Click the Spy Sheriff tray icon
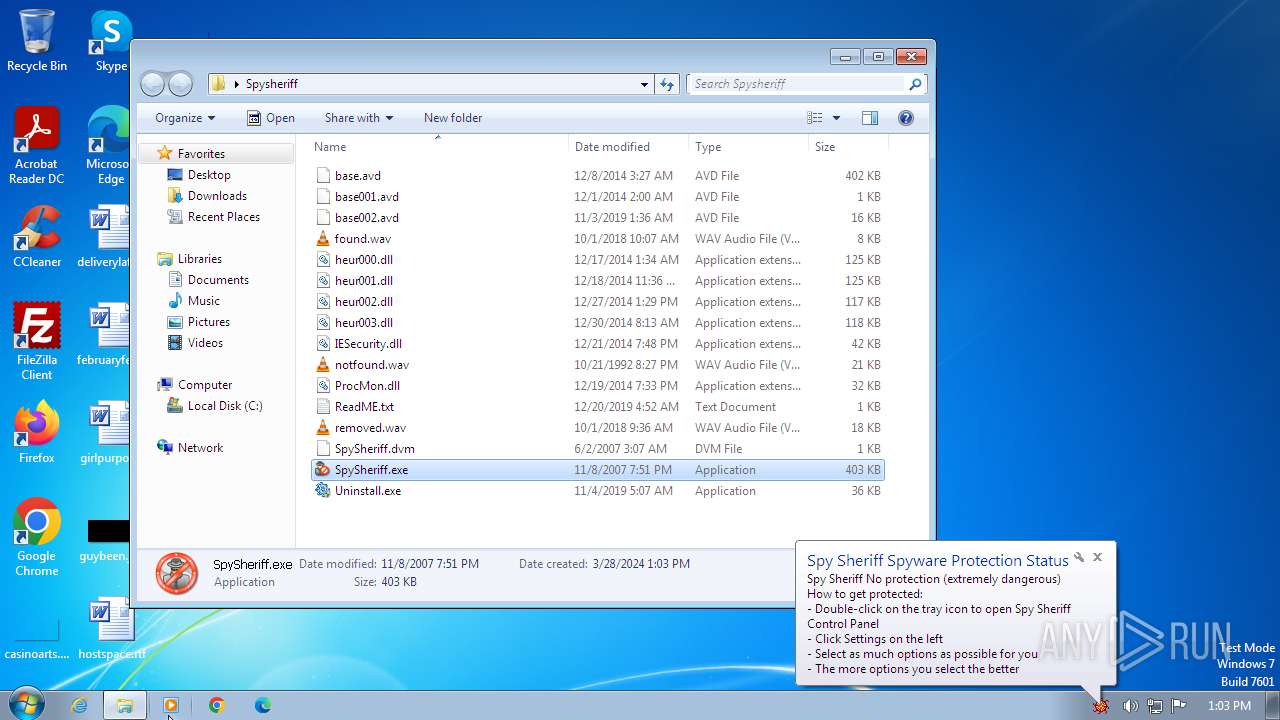1280x720 pixels. coord(1101,706)
